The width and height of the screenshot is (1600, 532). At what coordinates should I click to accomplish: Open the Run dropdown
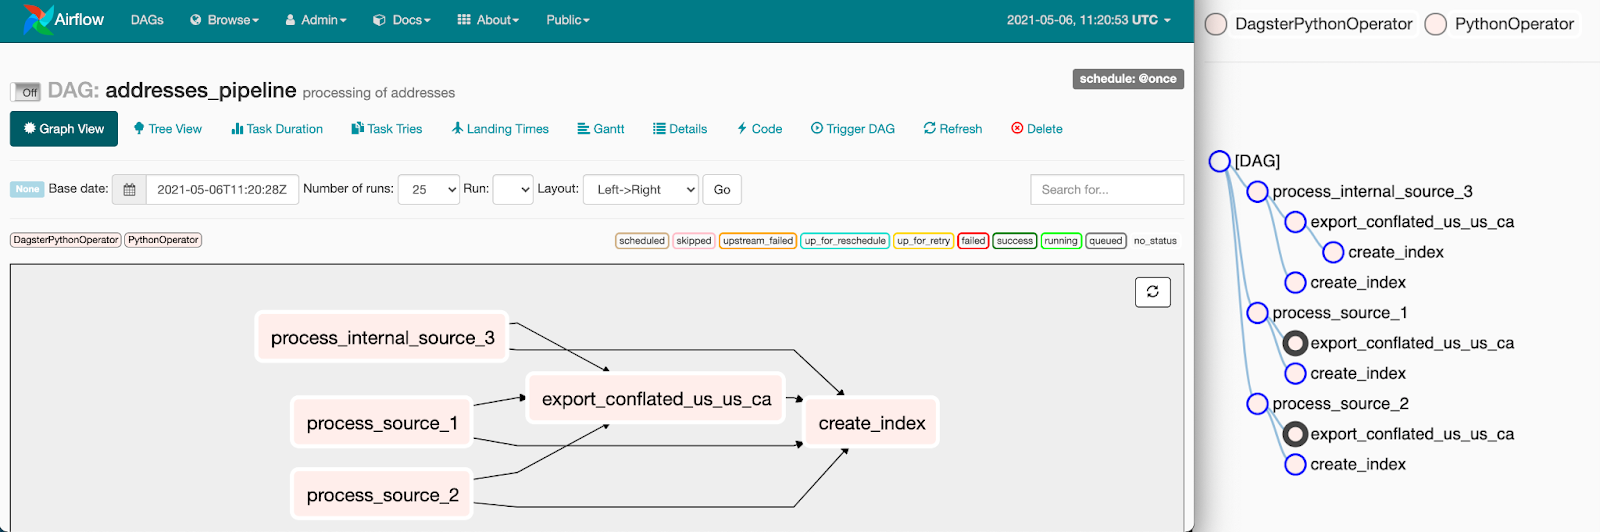[513, 190]
